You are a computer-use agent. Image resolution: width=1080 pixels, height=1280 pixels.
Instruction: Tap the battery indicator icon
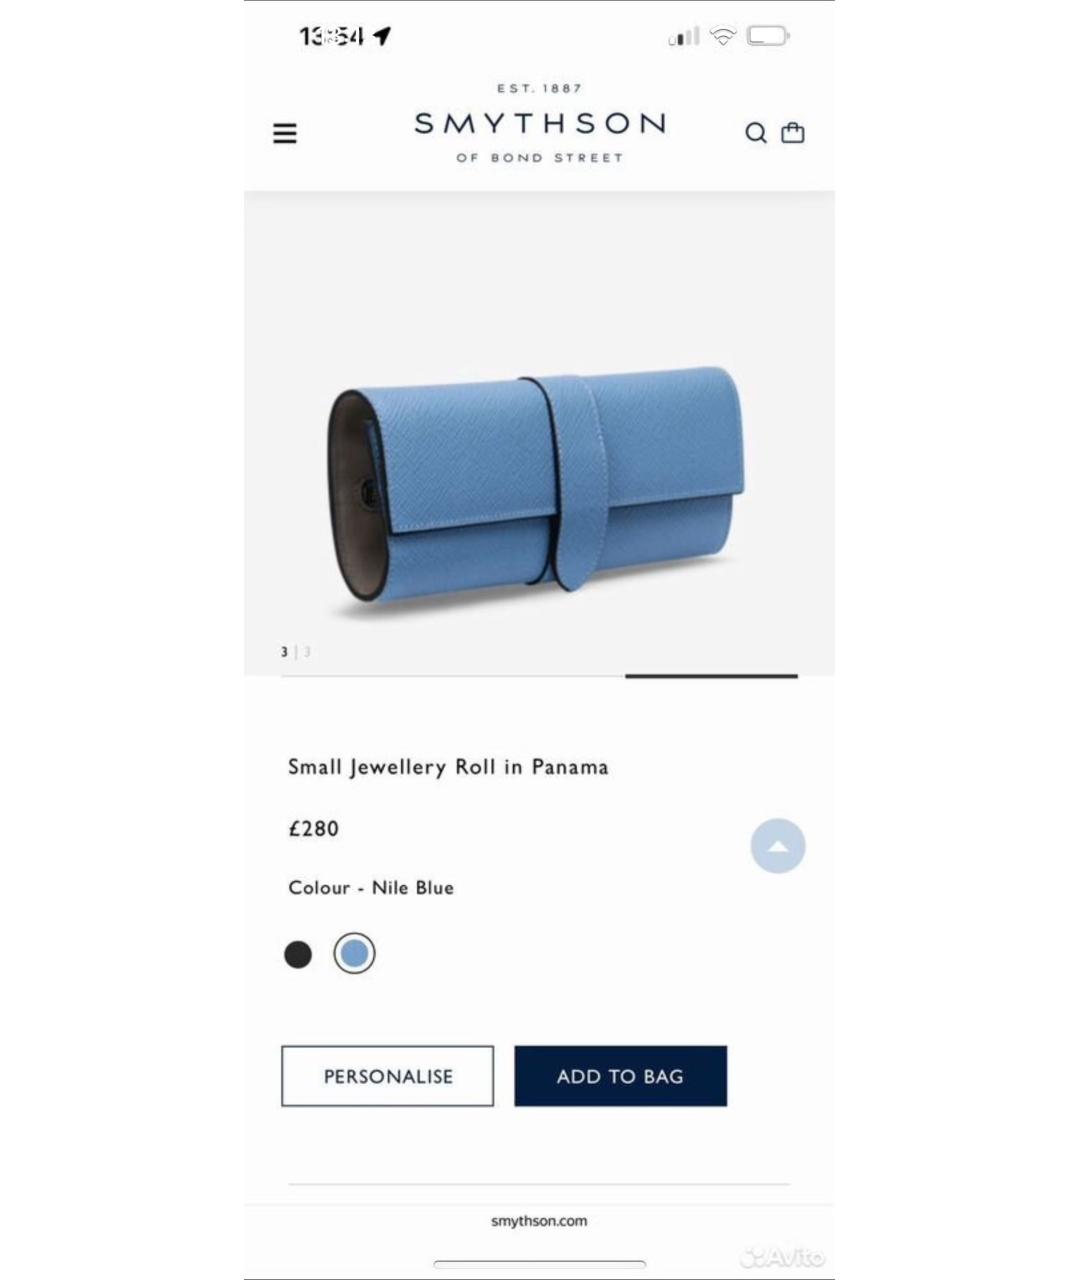click(x=768, y=36)
